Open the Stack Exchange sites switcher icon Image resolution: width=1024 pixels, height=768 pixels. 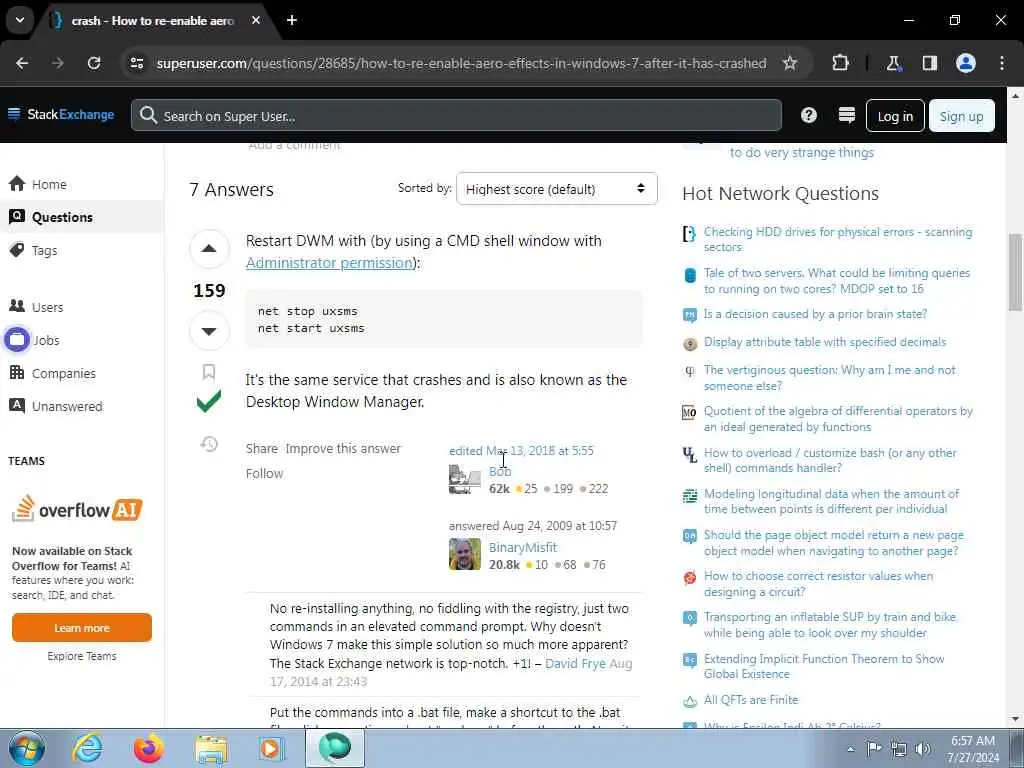click(x=846, y=116)
